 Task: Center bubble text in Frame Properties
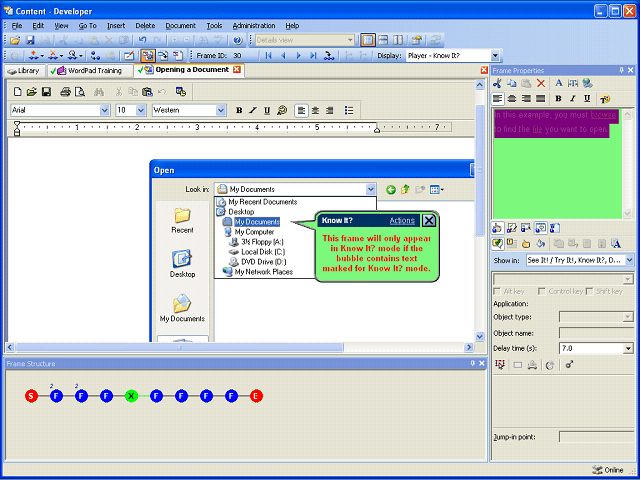click(511, 99)
